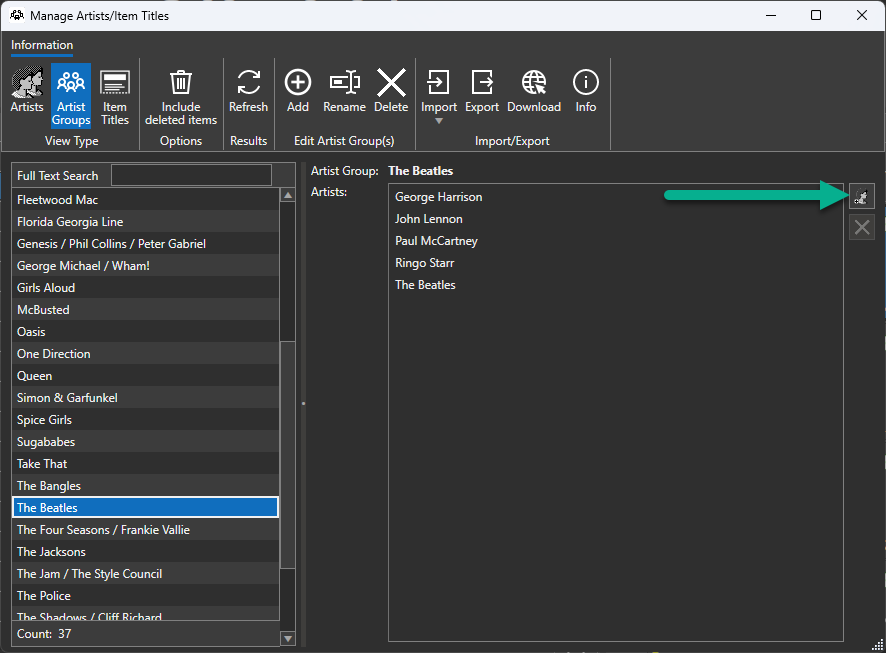
Task: Toggle Include deleted items option
Action: pos(181,96)
